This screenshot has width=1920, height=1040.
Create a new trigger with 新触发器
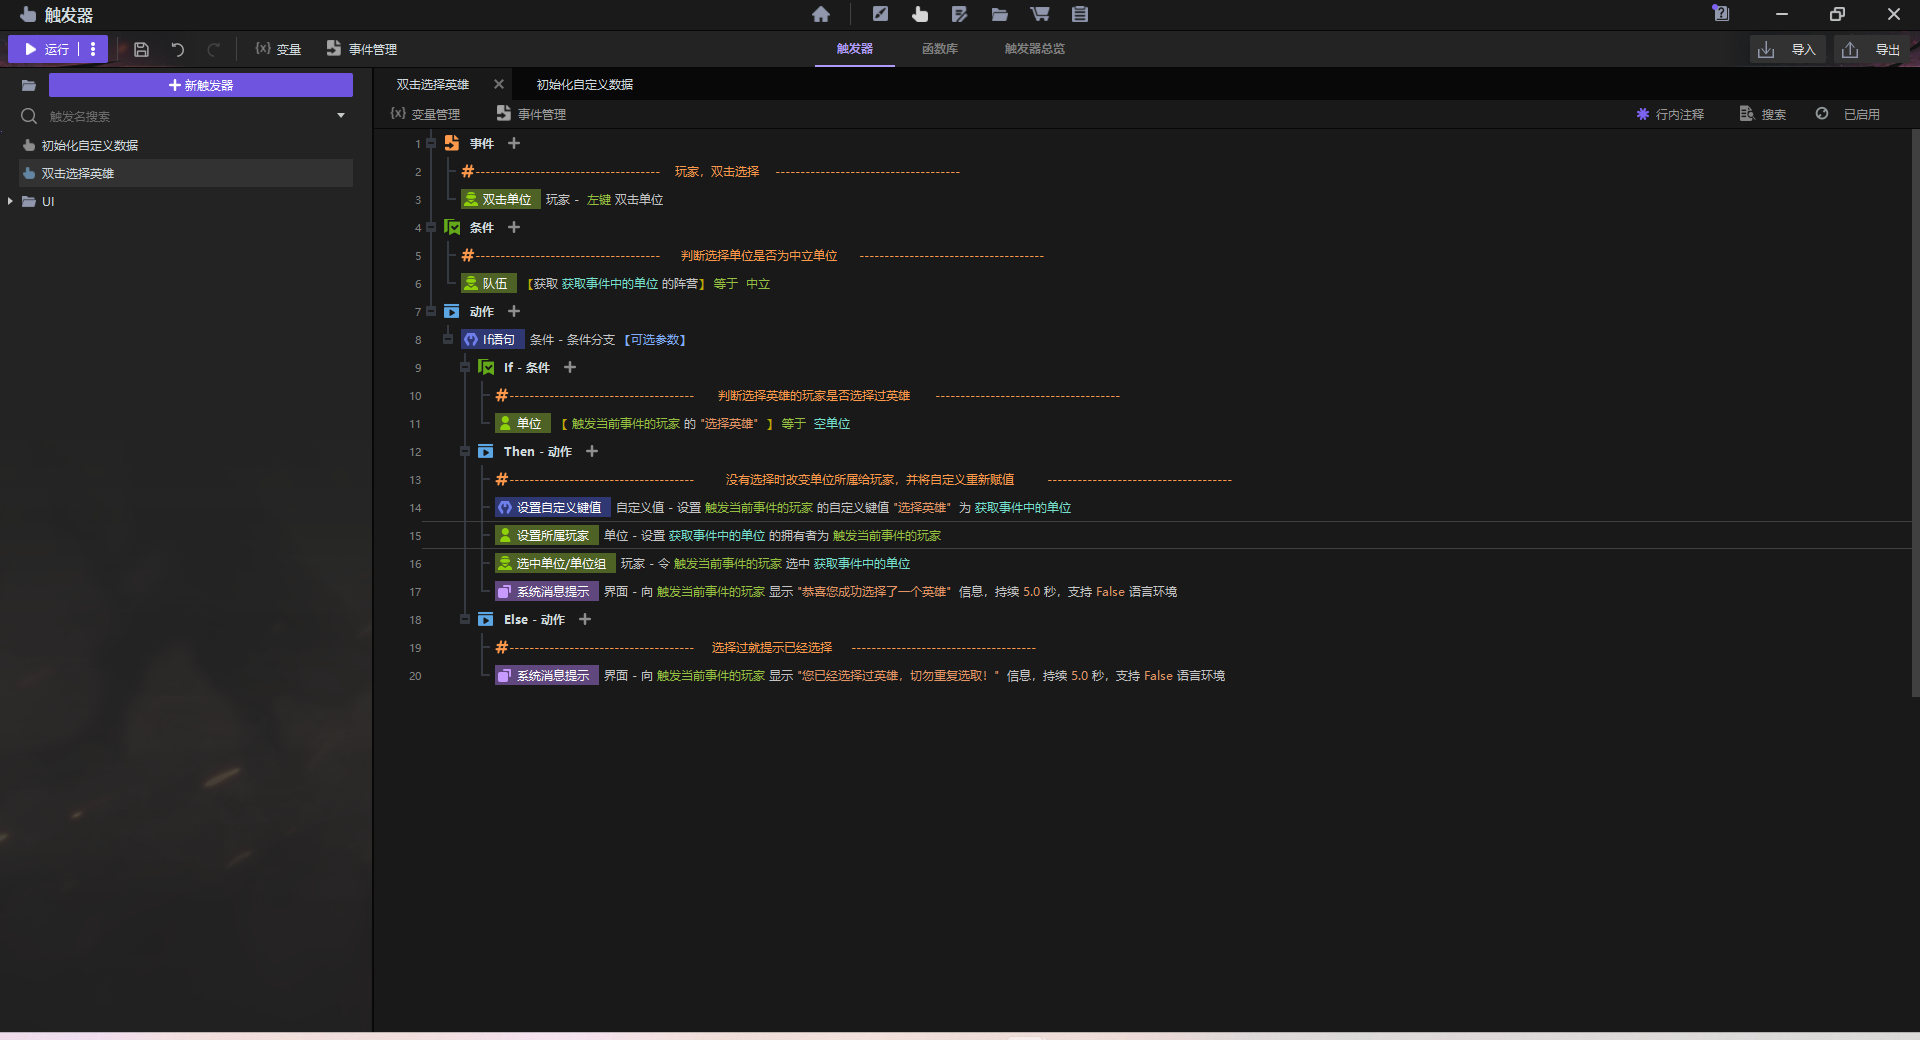tap(201, 85)
